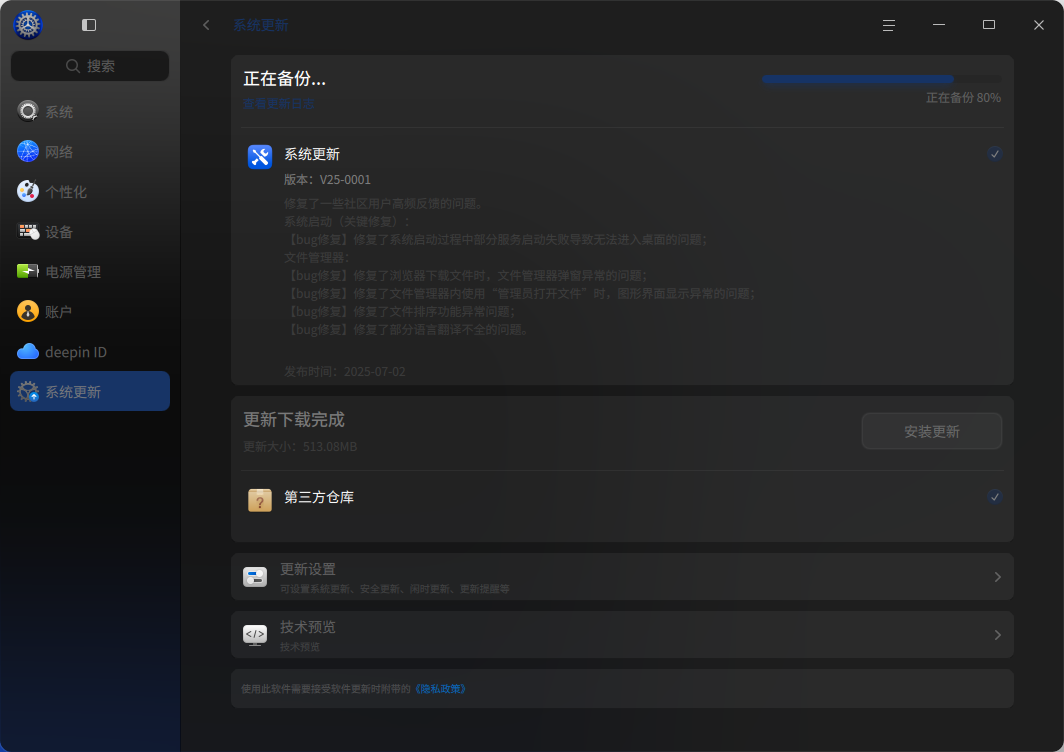The height and width of the screenshot is (752, 1064).
Task: Click the backup progress bar
Action: pyautogui.click(x=881, y=79)
